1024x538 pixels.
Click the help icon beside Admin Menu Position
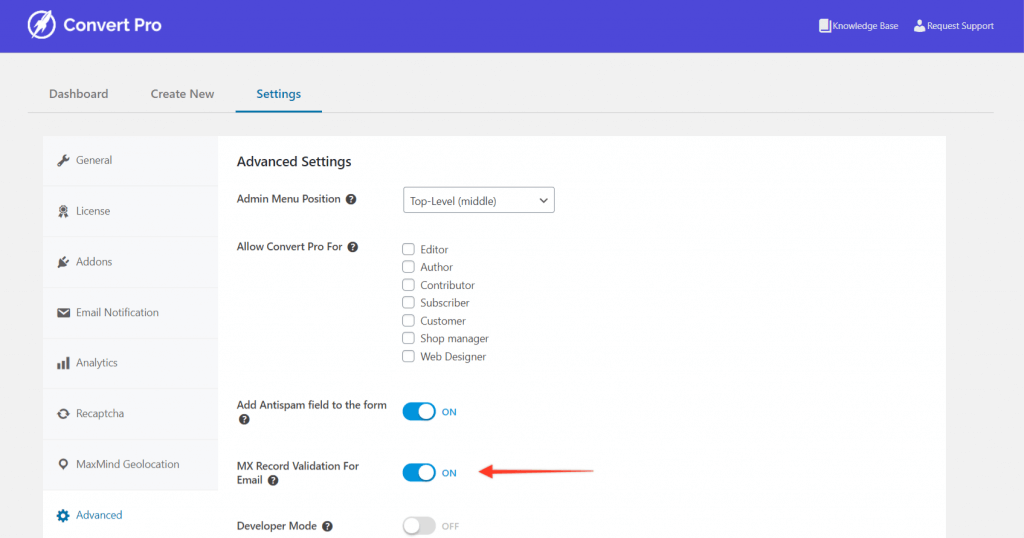(351, 199)
